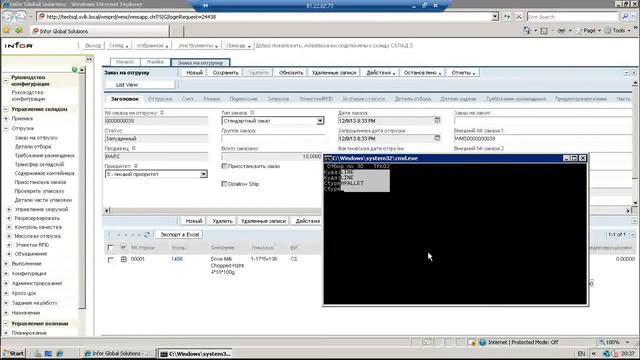Open IE Tools menu
640x360 pixels.
pos(619,31)
